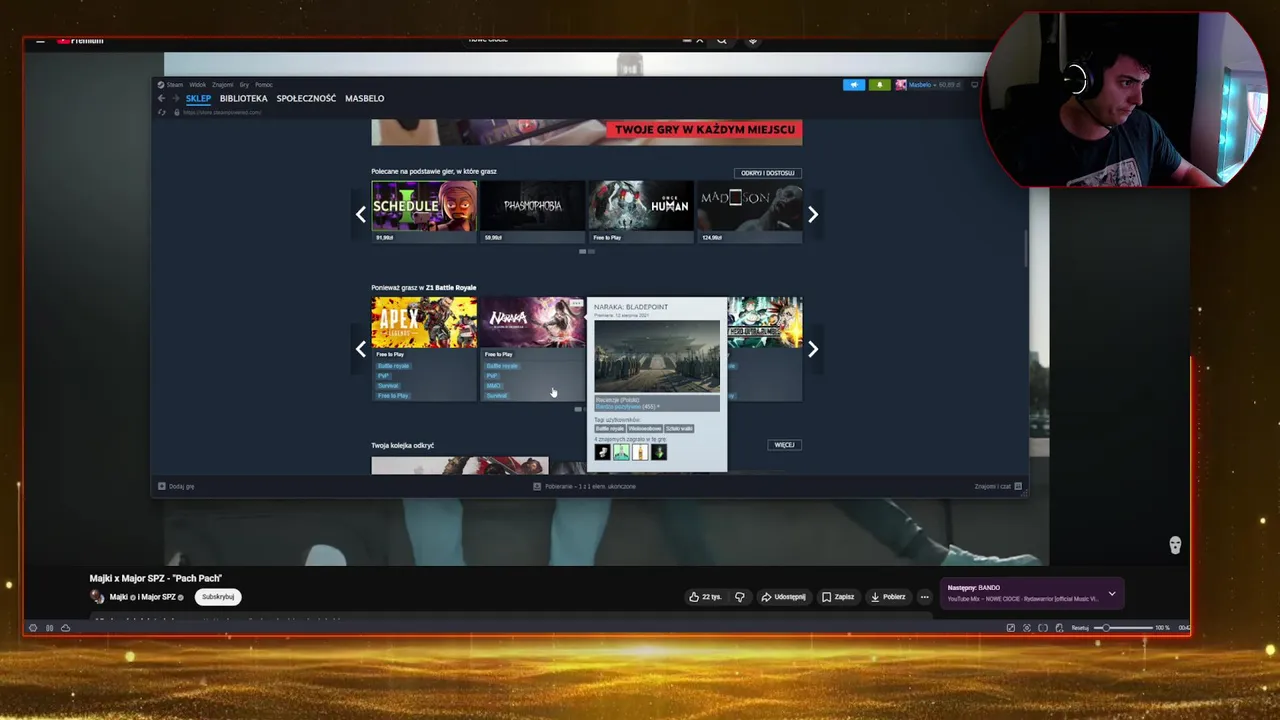Next arrow in Z1 Battle Royale carousel
Image resolution: width=1280 pixels, height=720 pixels.
tap(813, 349)
